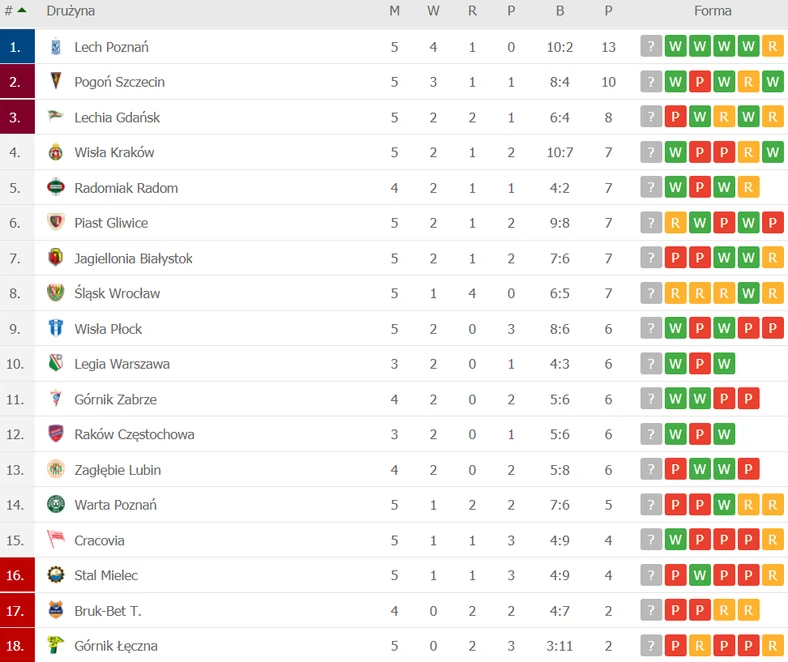Sort by the Drużyna column header
The image size is (788, 662).
[70, 11]
